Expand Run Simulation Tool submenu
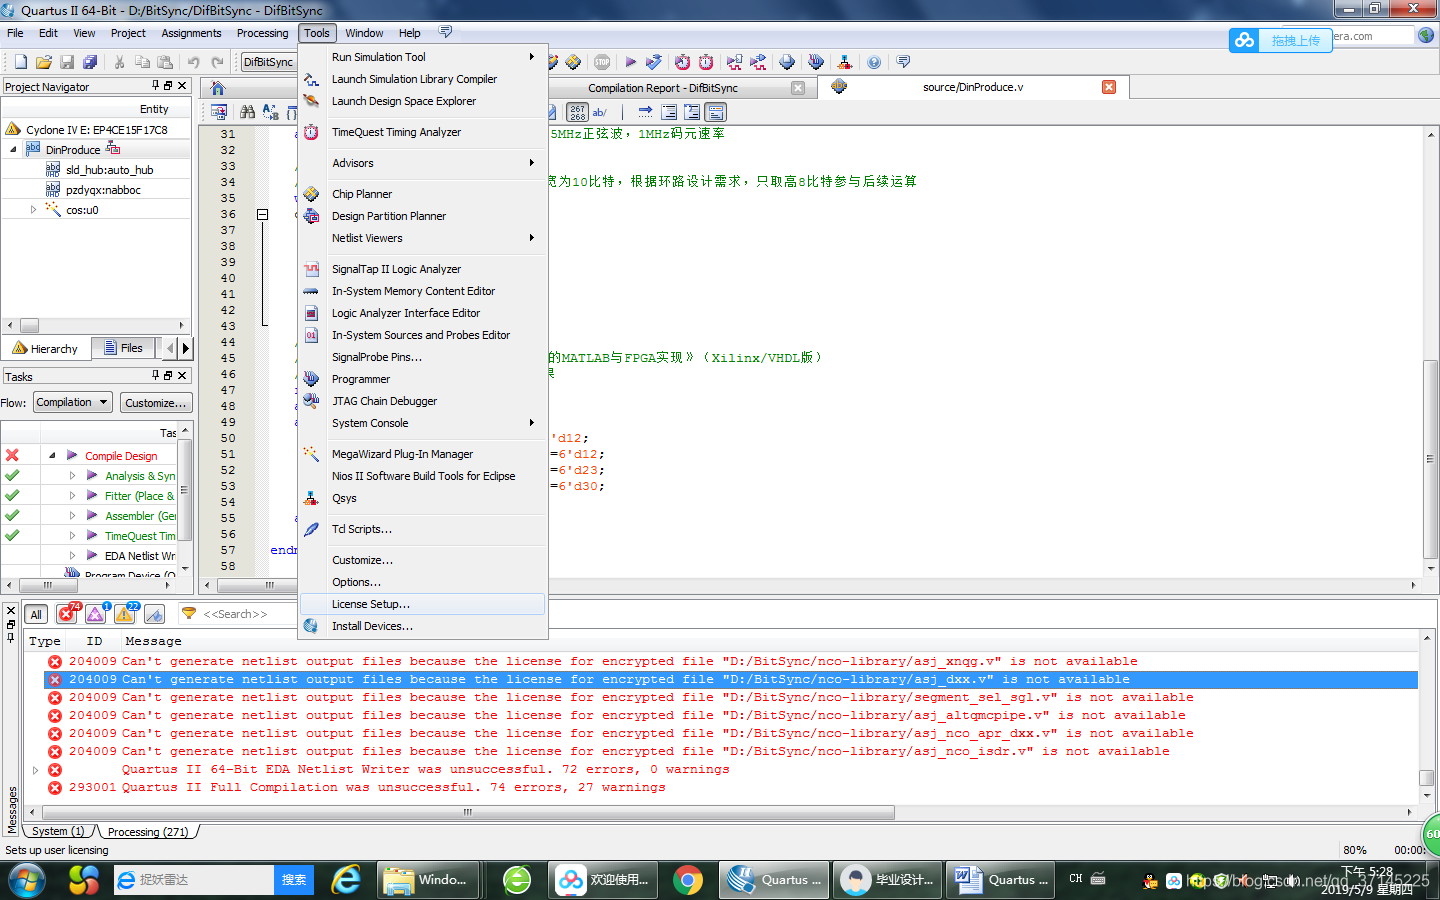Image resolution: width=1440 pixels, height=900 pixels. coord(423,57)
